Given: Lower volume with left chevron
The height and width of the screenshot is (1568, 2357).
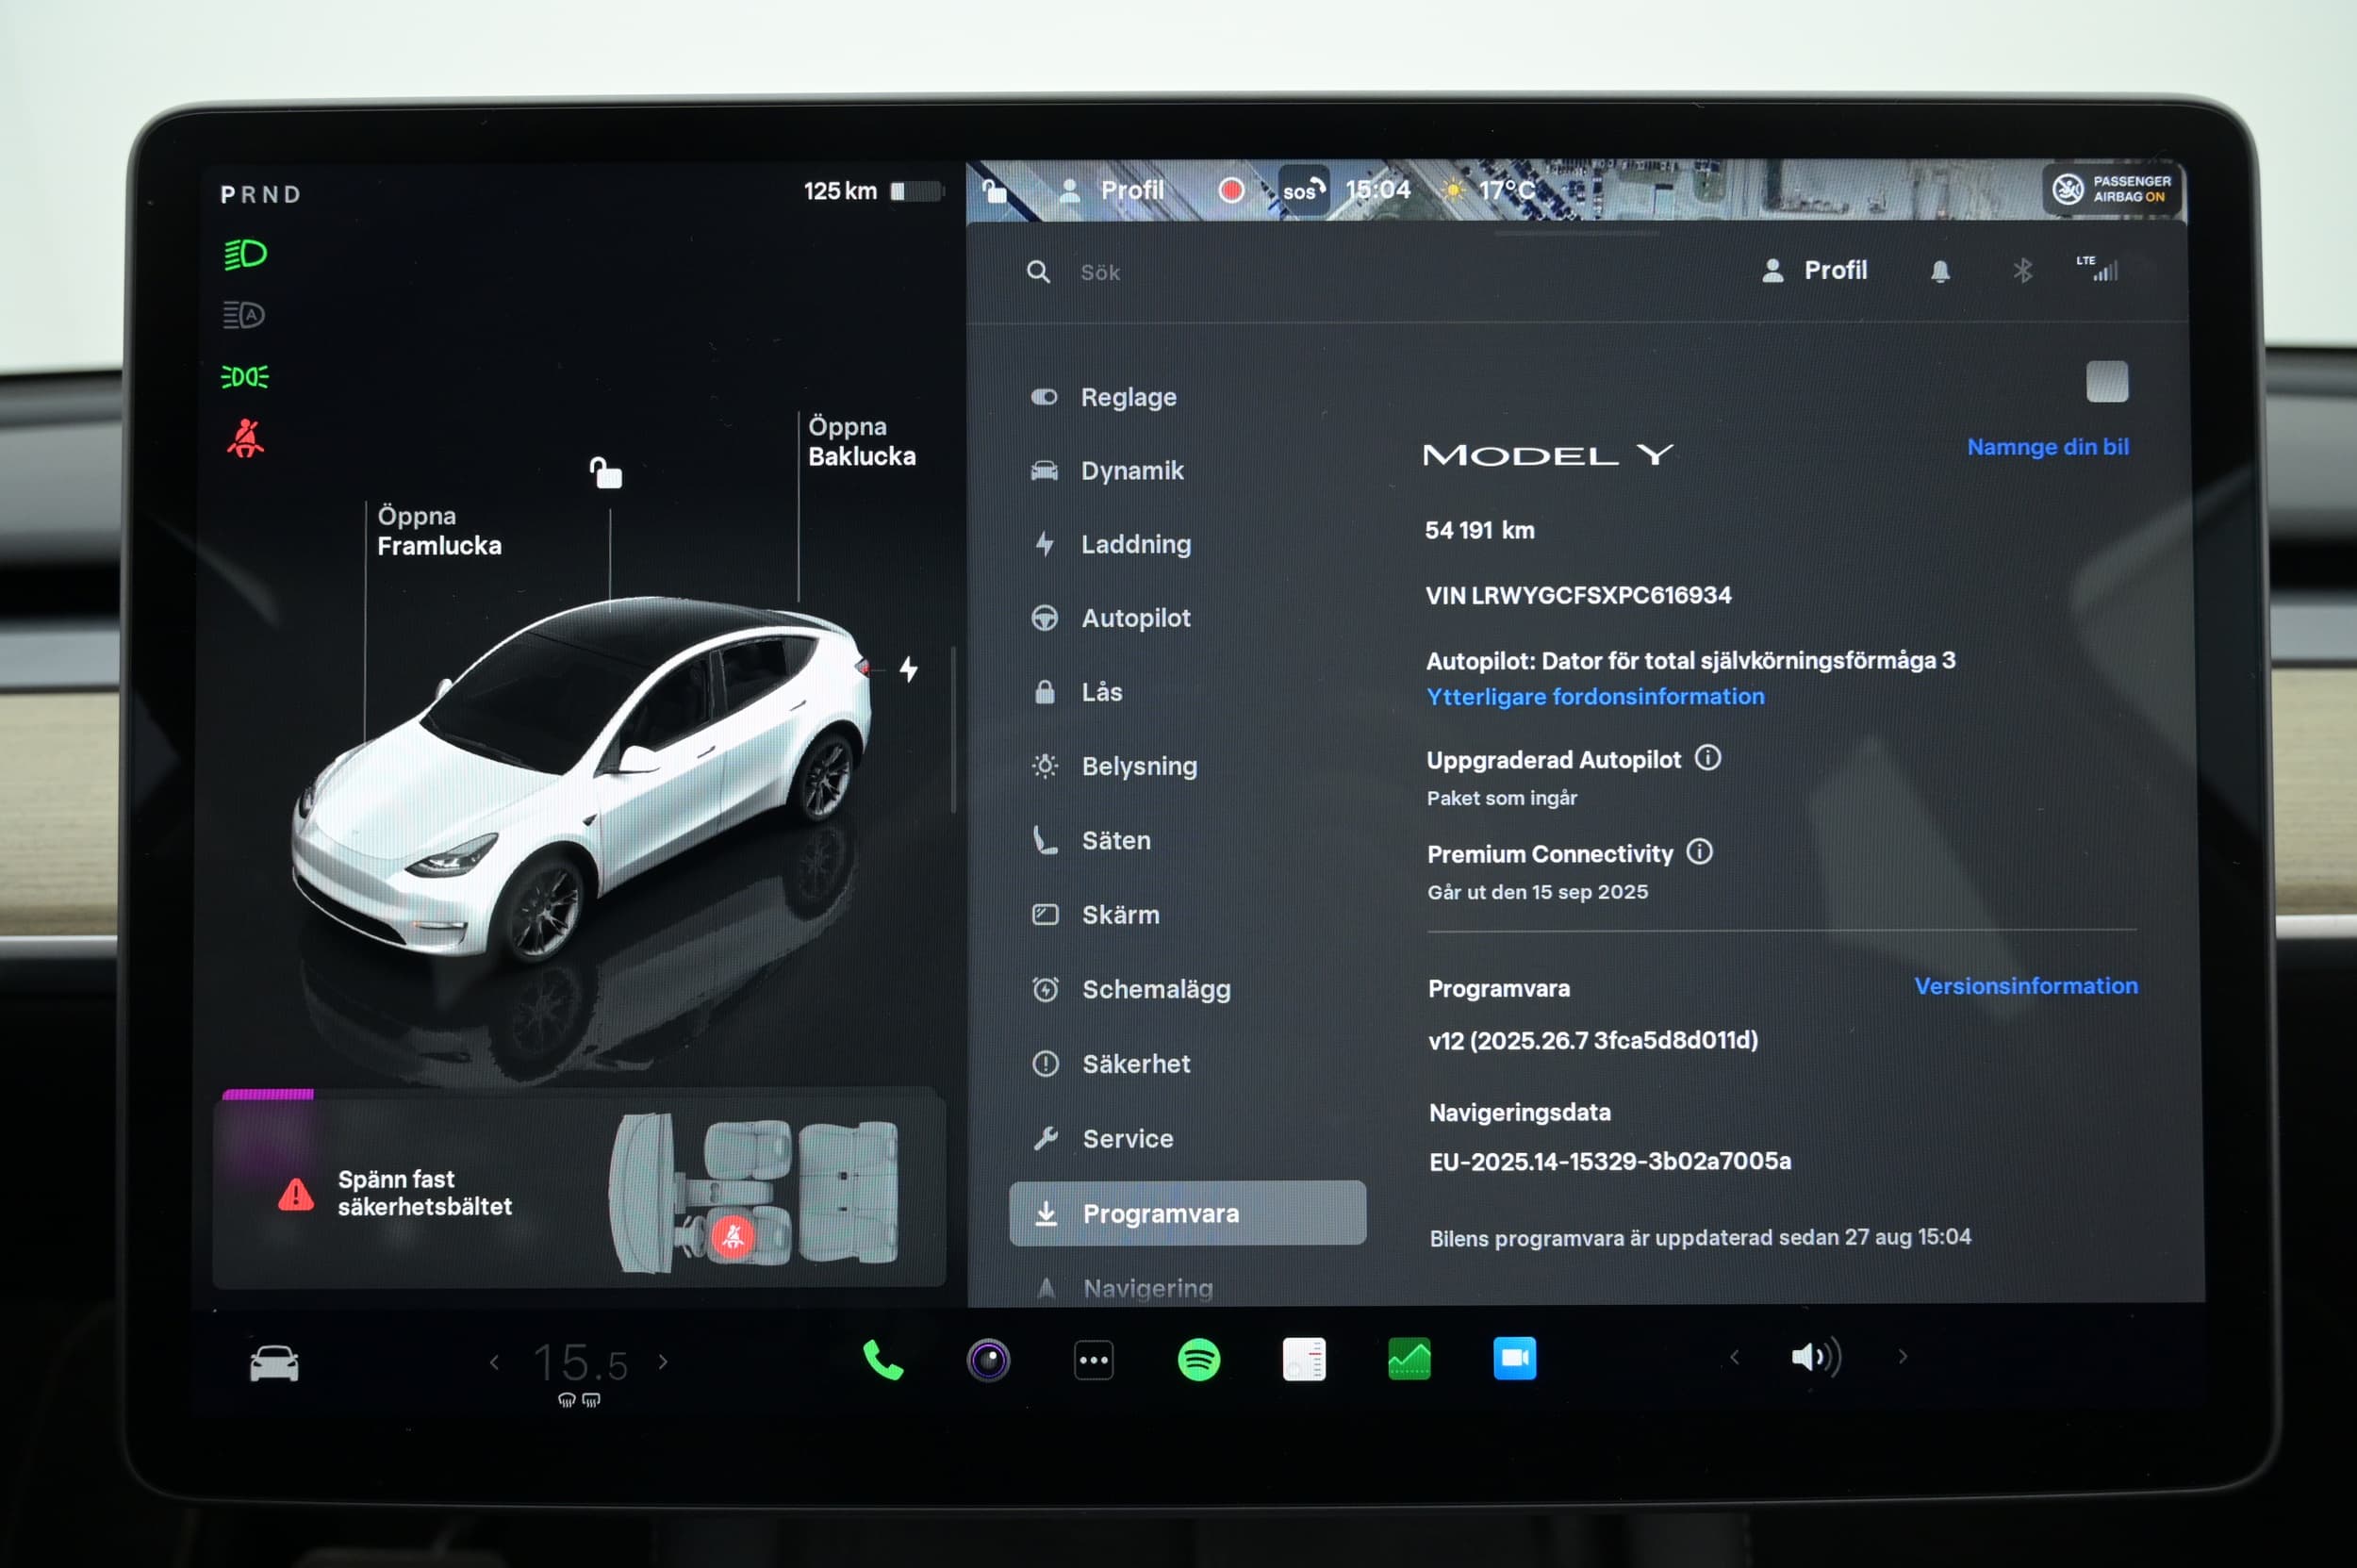Looking at the screenshot, I should tap(1735, 1357).
